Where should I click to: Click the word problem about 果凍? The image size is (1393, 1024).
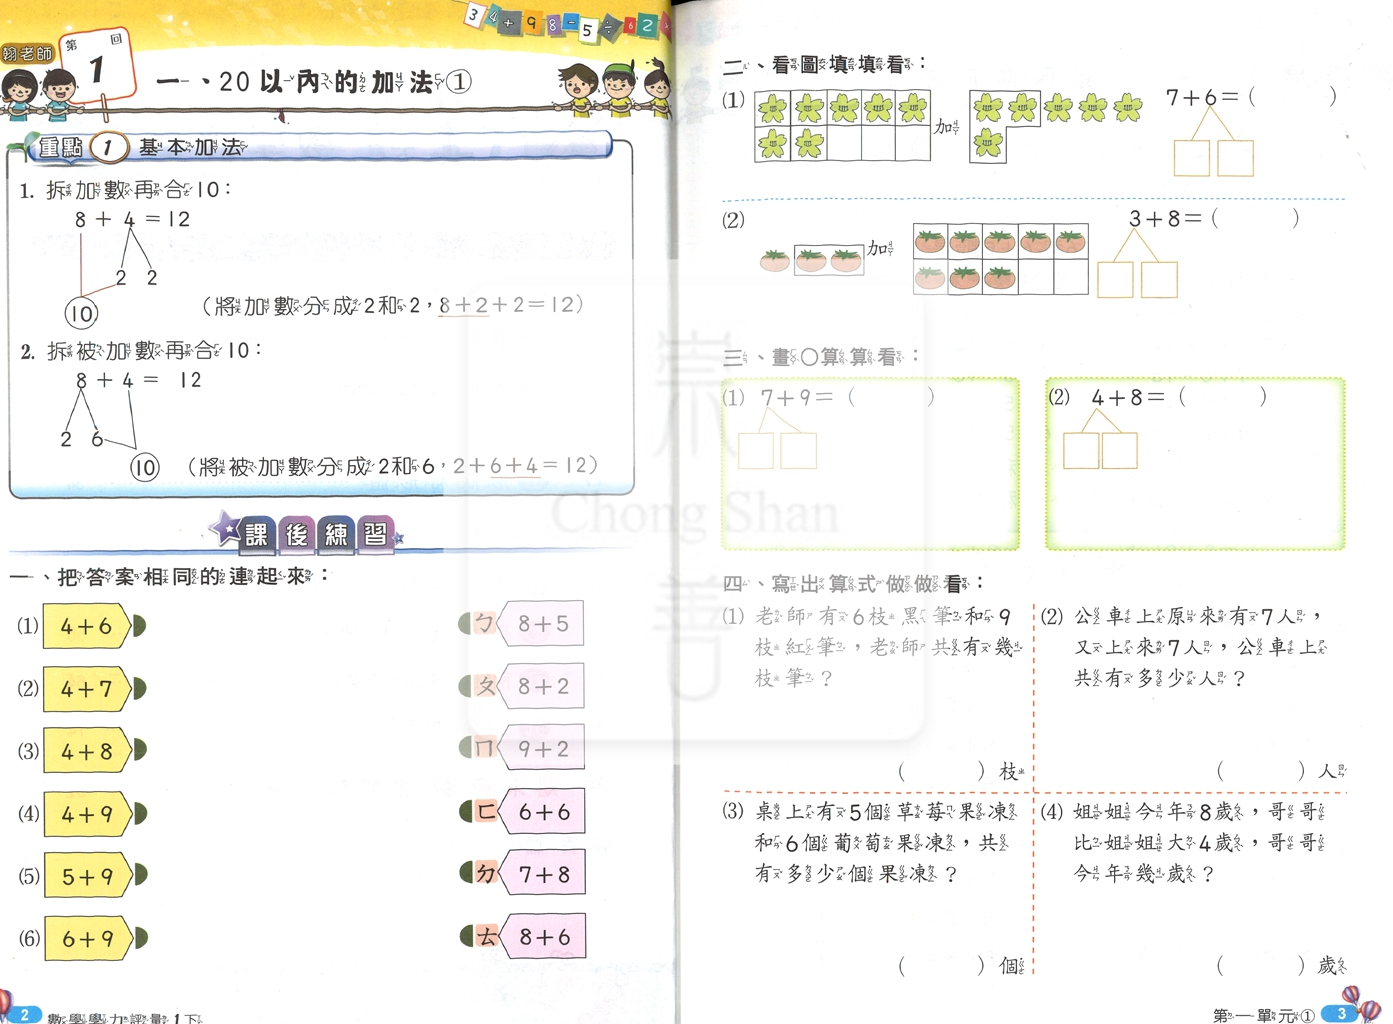(870, 842)
